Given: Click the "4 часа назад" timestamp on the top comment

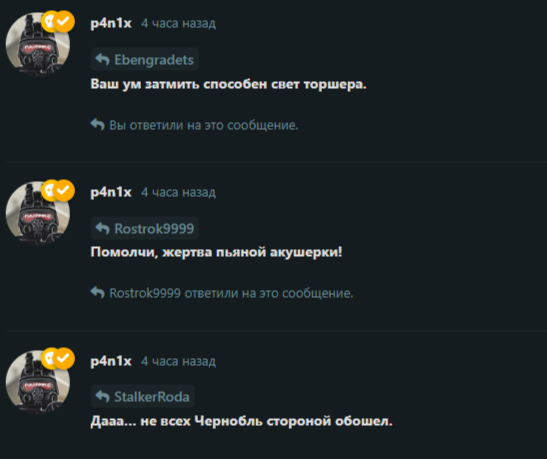Looking at the screenshot, I should 178,23.
